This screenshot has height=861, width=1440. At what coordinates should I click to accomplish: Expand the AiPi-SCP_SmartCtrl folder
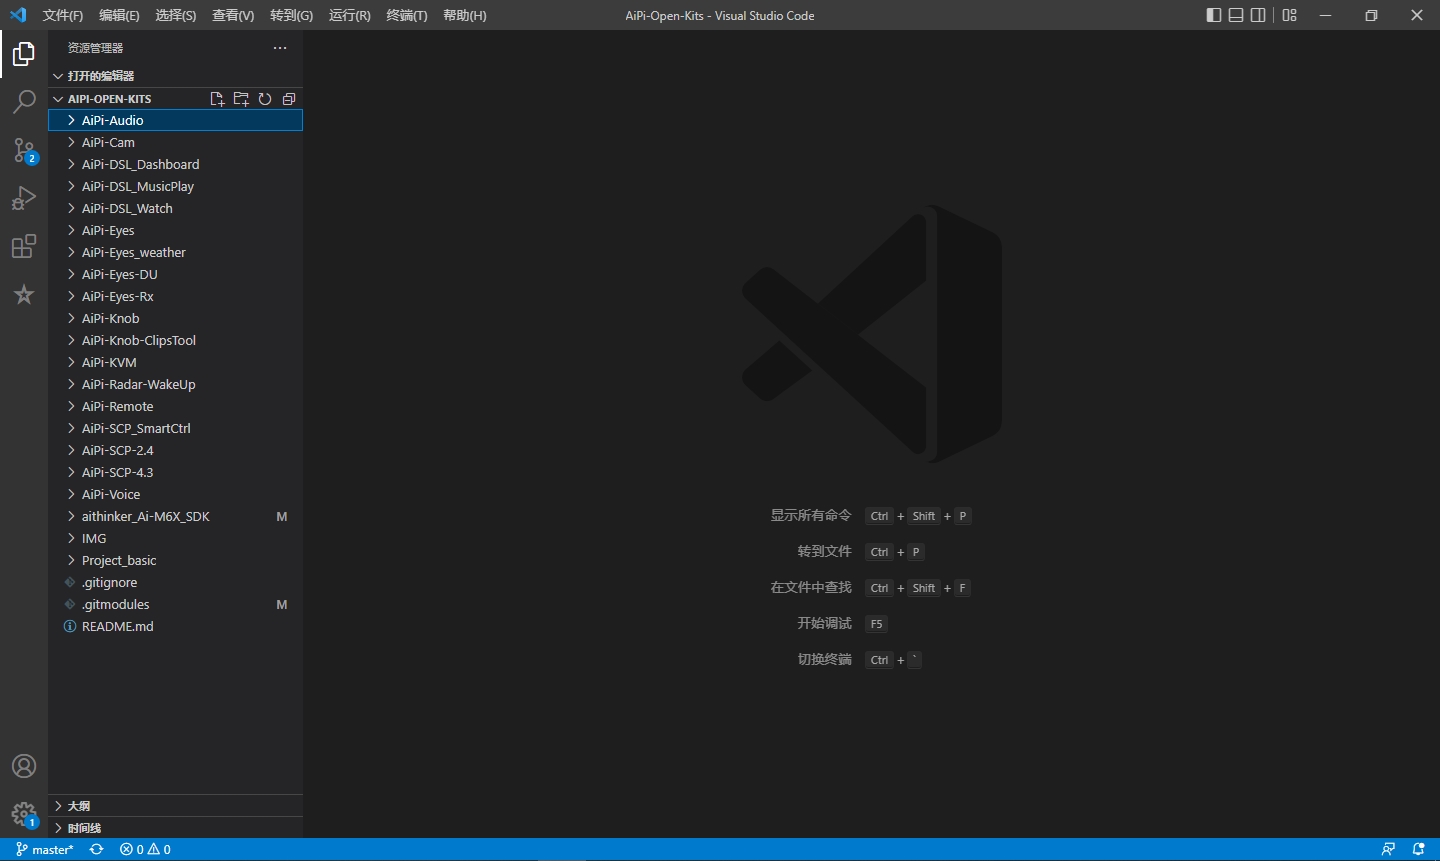175,428
